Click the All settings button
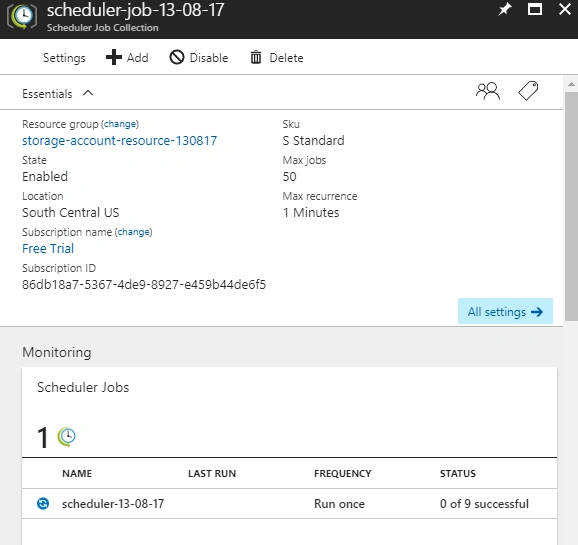The height and width of the screenshot is (545, 578). tap(505, 311)
